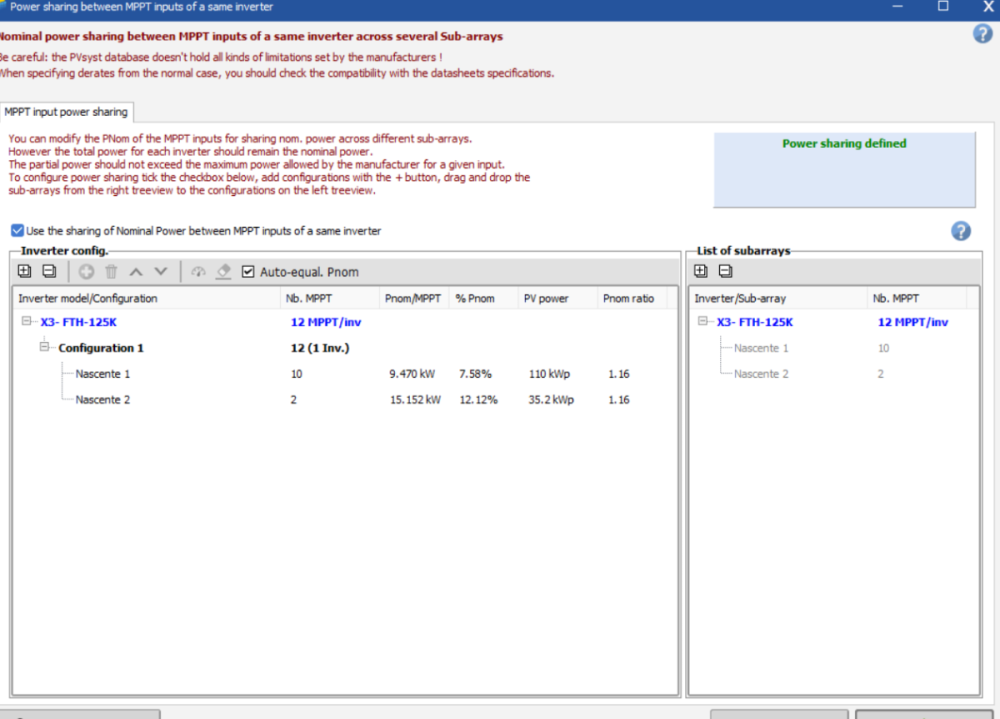Collapse the Configuration 1 tree node
The width and height of the screenshot is (1000, 719).
[45, 348]
